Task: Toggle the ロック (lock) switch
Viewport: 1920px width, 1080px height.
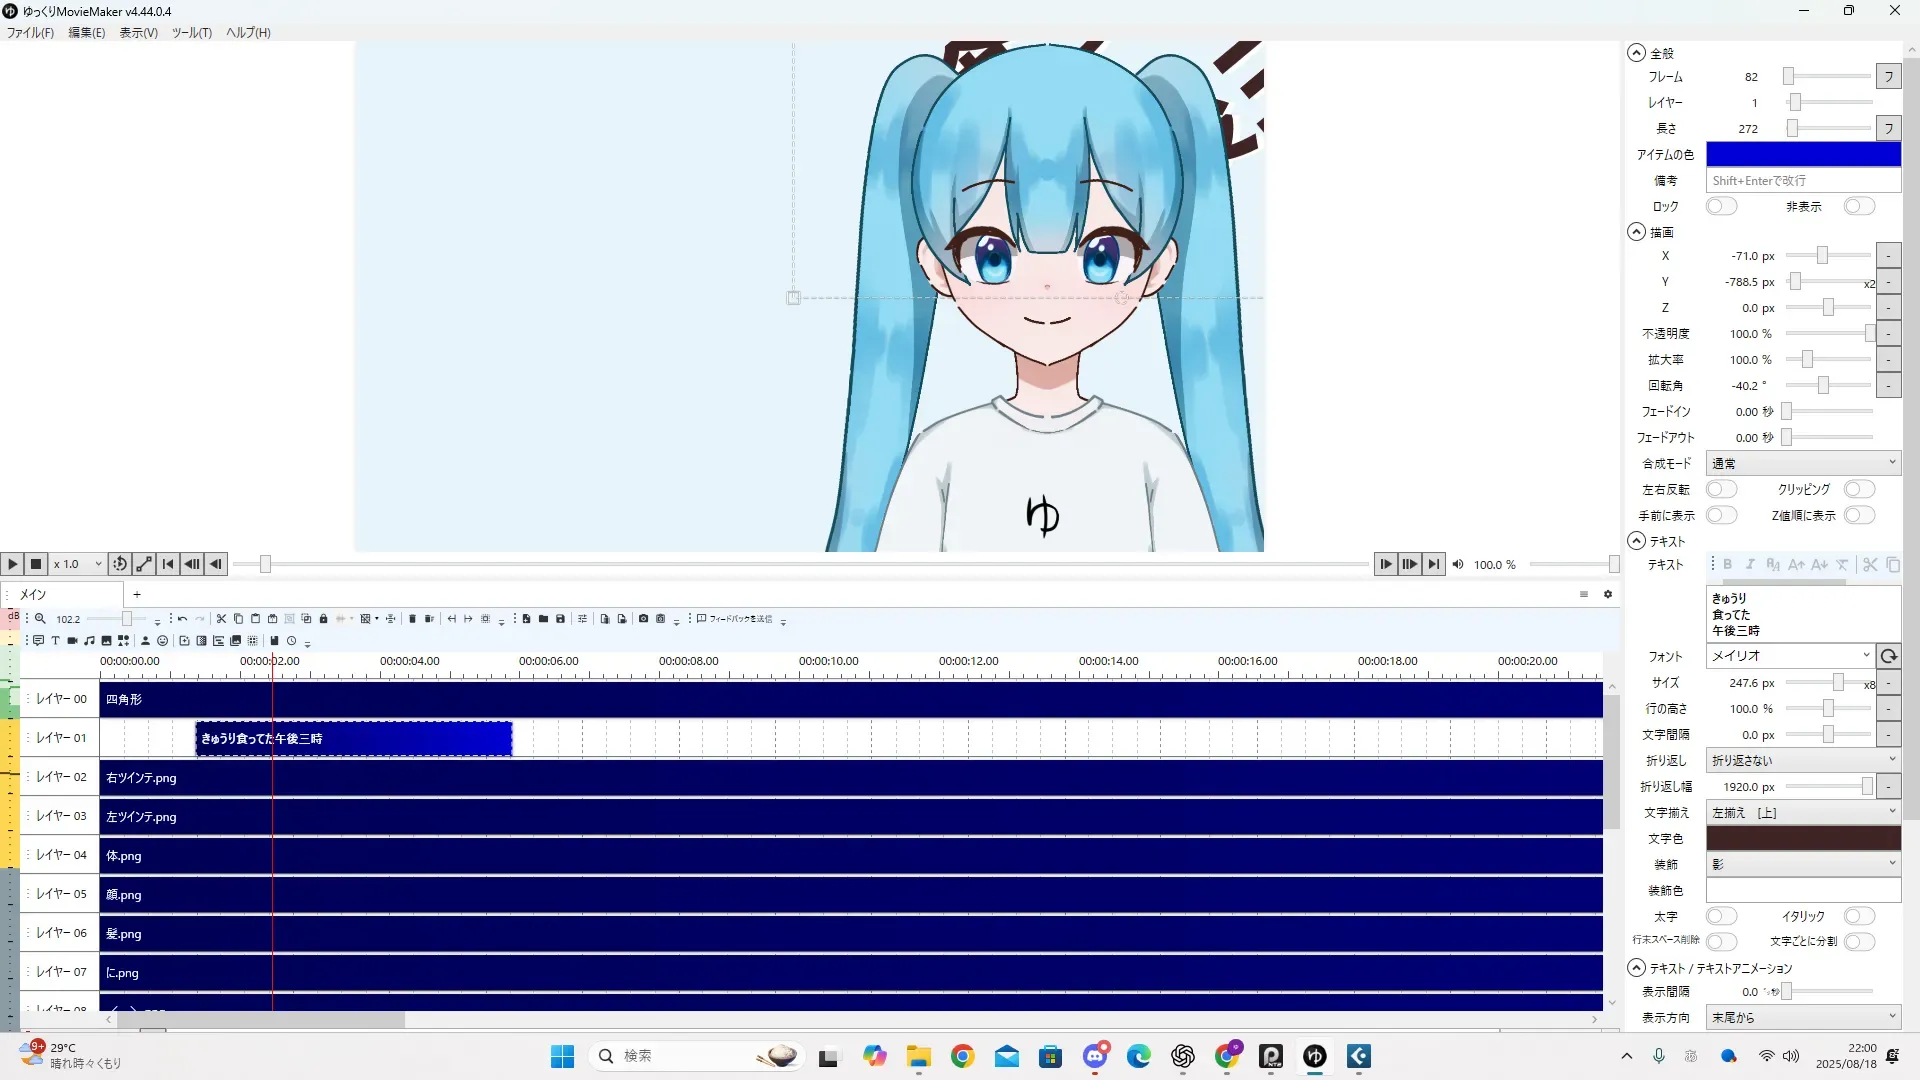Action: coord(1720,206)
